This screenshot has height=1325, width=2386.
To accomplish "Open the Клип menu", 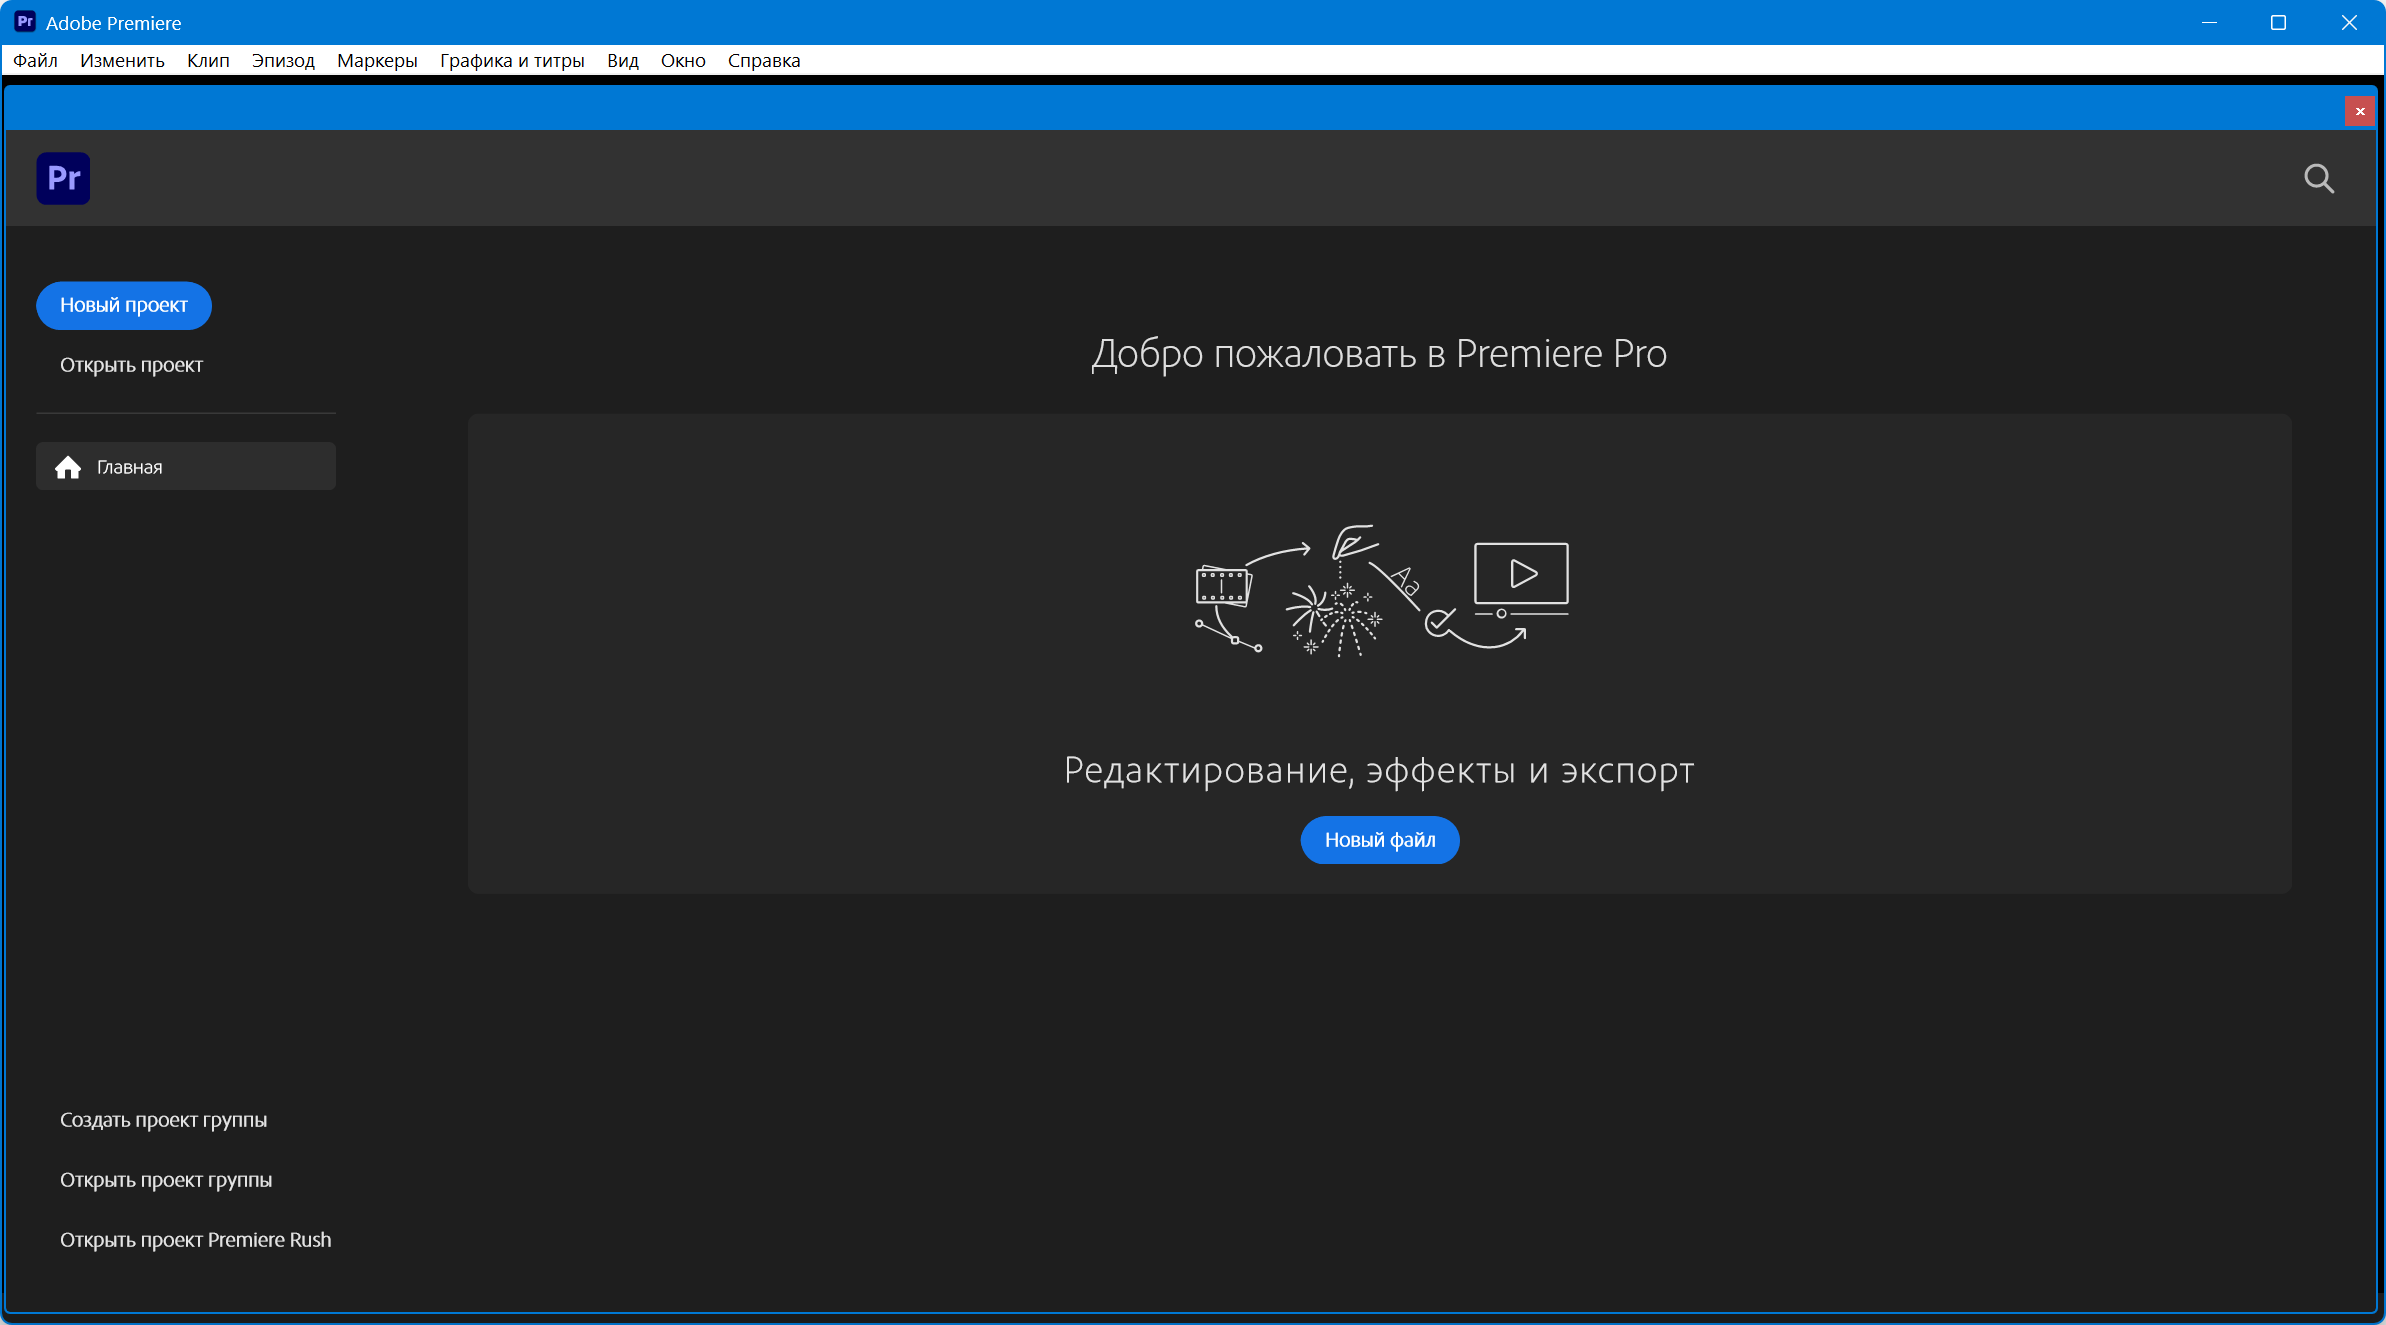I will click(208, 60).
